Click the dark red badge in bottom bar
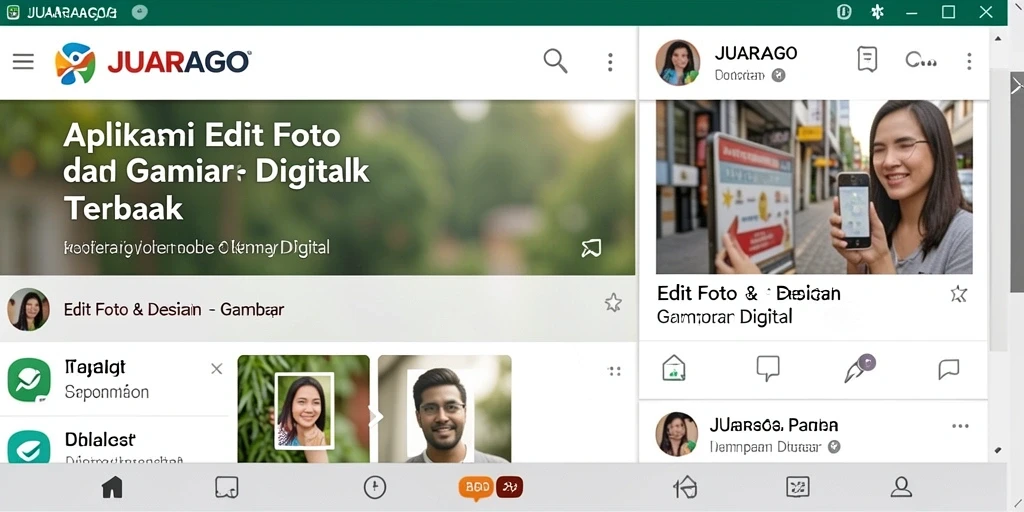The width and height of the screenshot is (1024, 512). click(509, 487)
